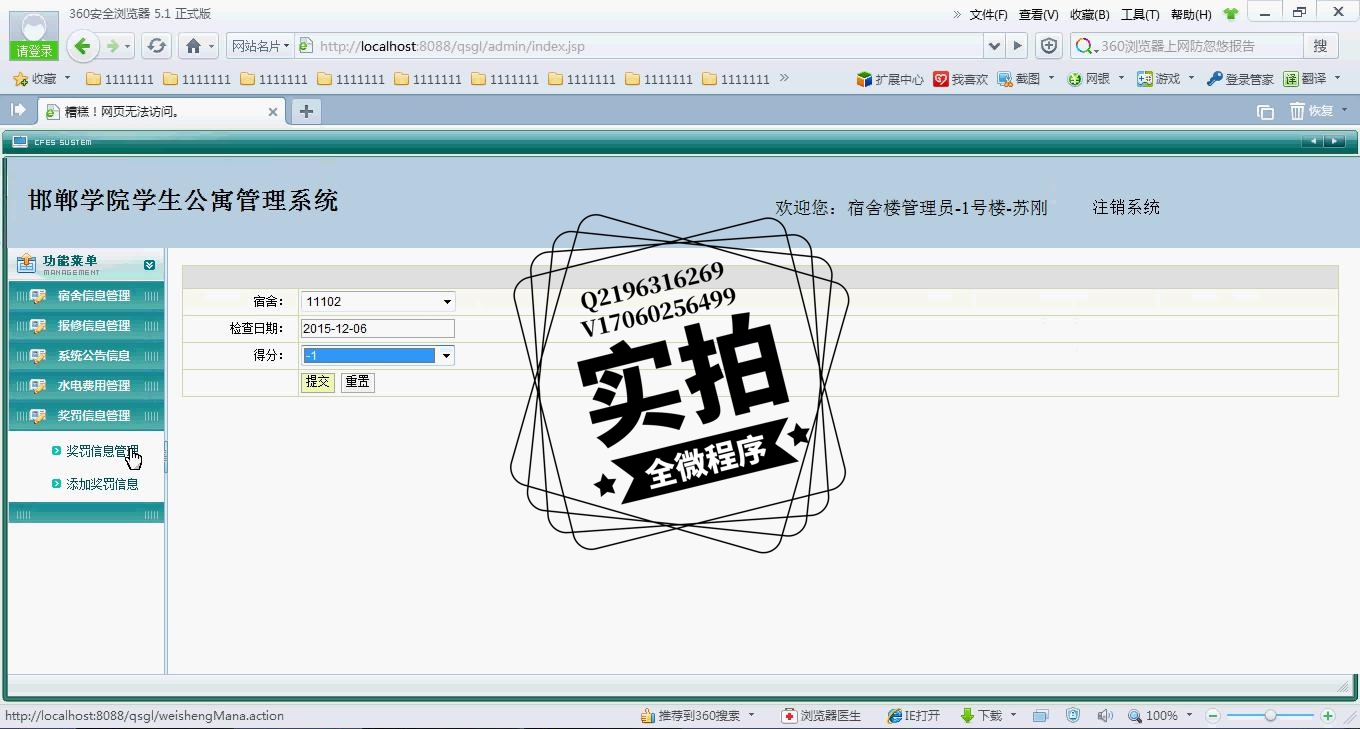Open the 文件(F) menu
This screenshot has width=1360, height=729.
coord(988,14)
